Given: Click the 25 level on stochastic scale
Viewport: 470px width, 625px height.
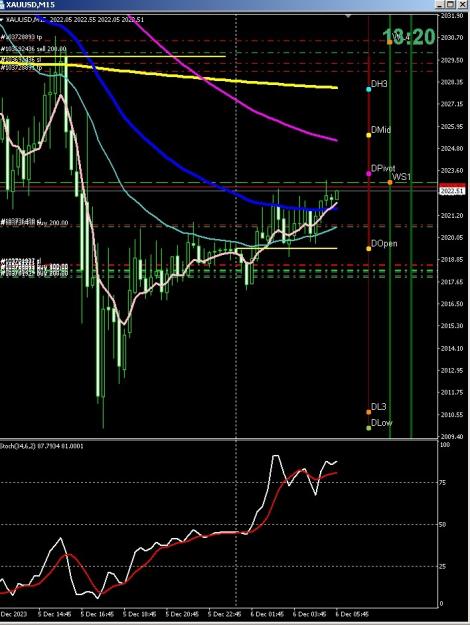Looking at the screenshot, I should pyautogui.click(x=443, y=566).
